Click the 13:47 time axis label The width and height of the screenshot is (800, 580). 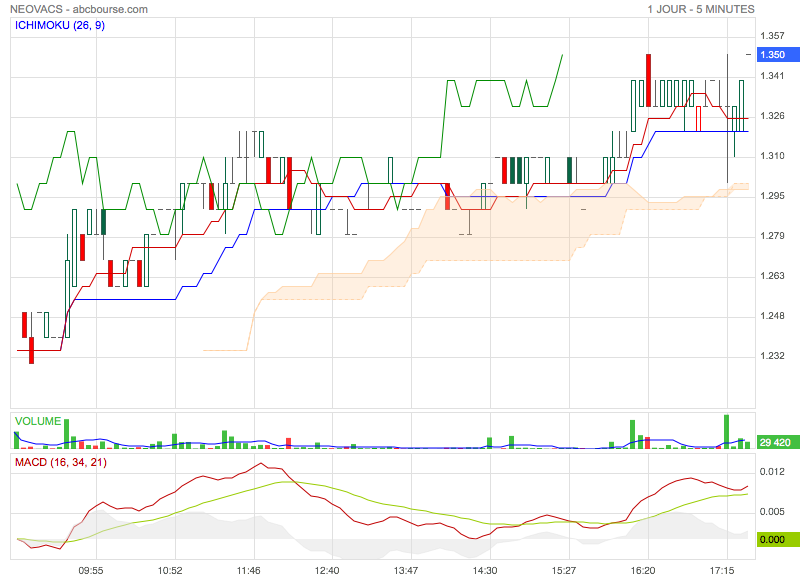tap(406, 570)
